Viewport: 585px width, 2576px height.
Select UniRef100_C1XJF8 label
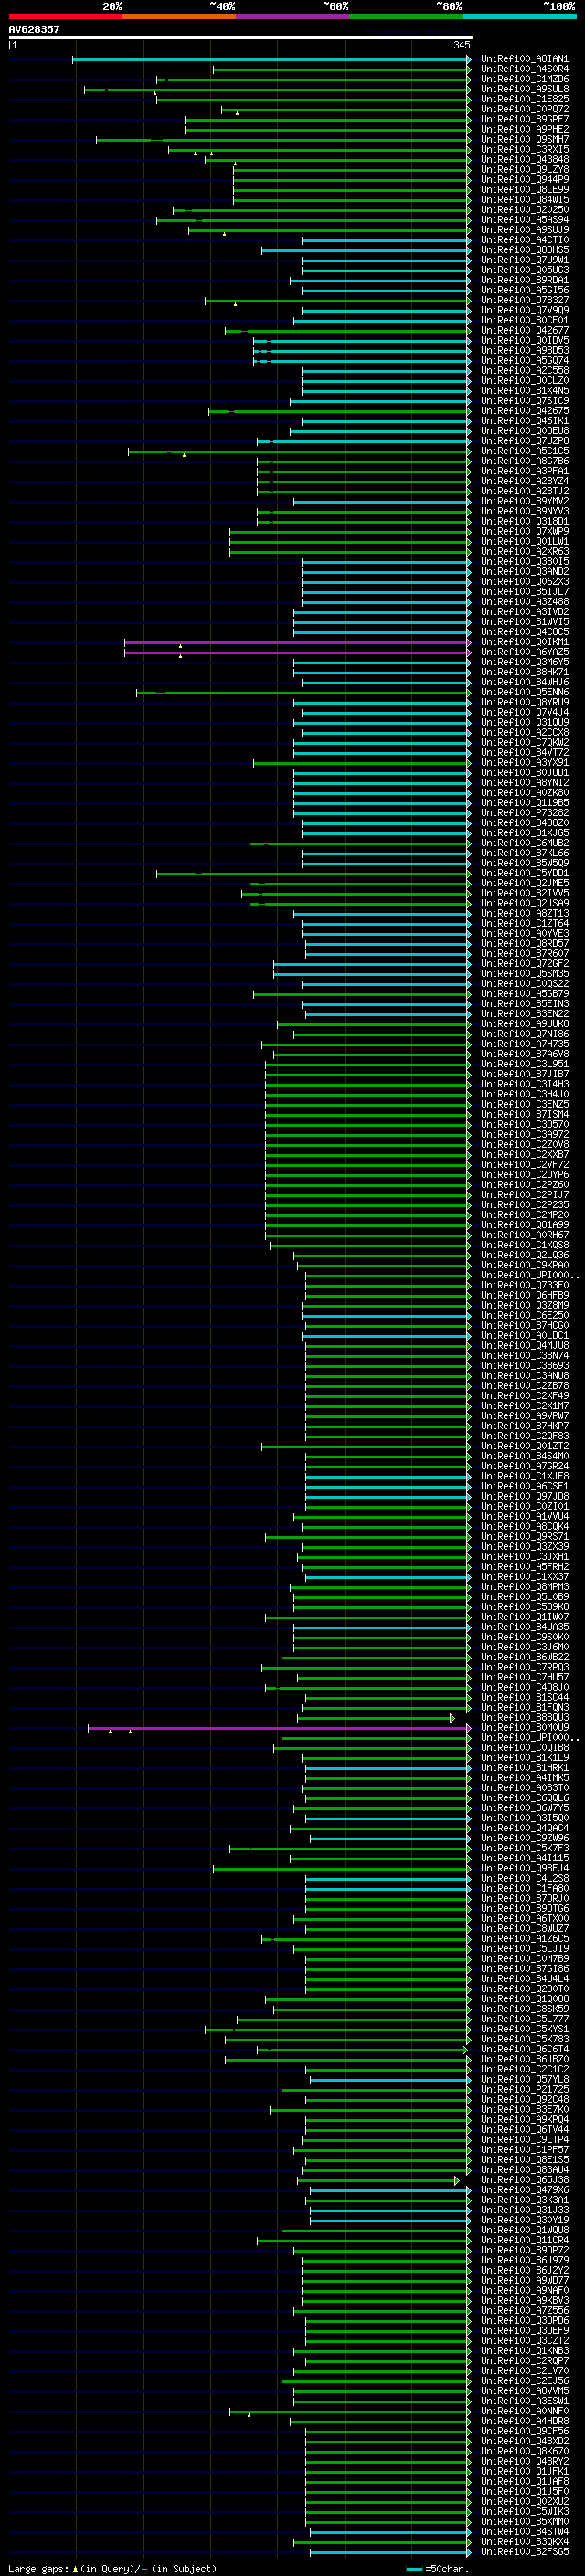(x=525, y=1477)
